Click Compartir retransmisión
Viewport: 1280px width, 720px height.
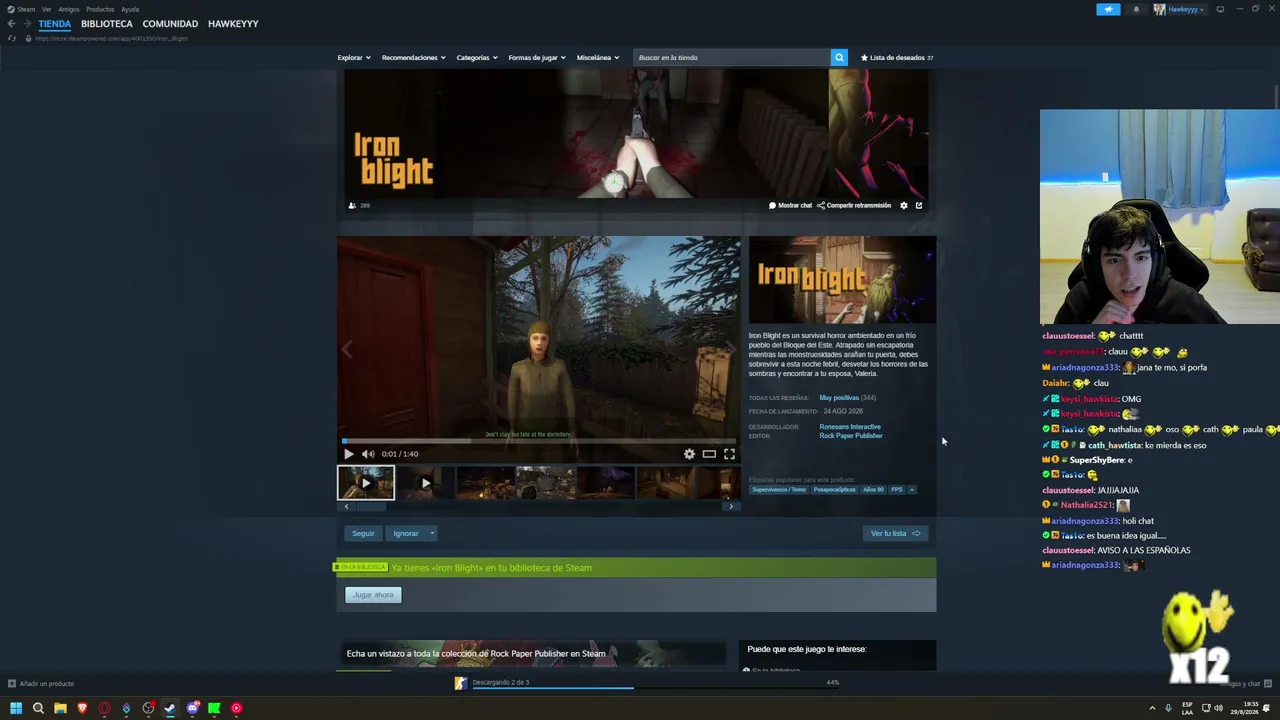pos(854,205)
